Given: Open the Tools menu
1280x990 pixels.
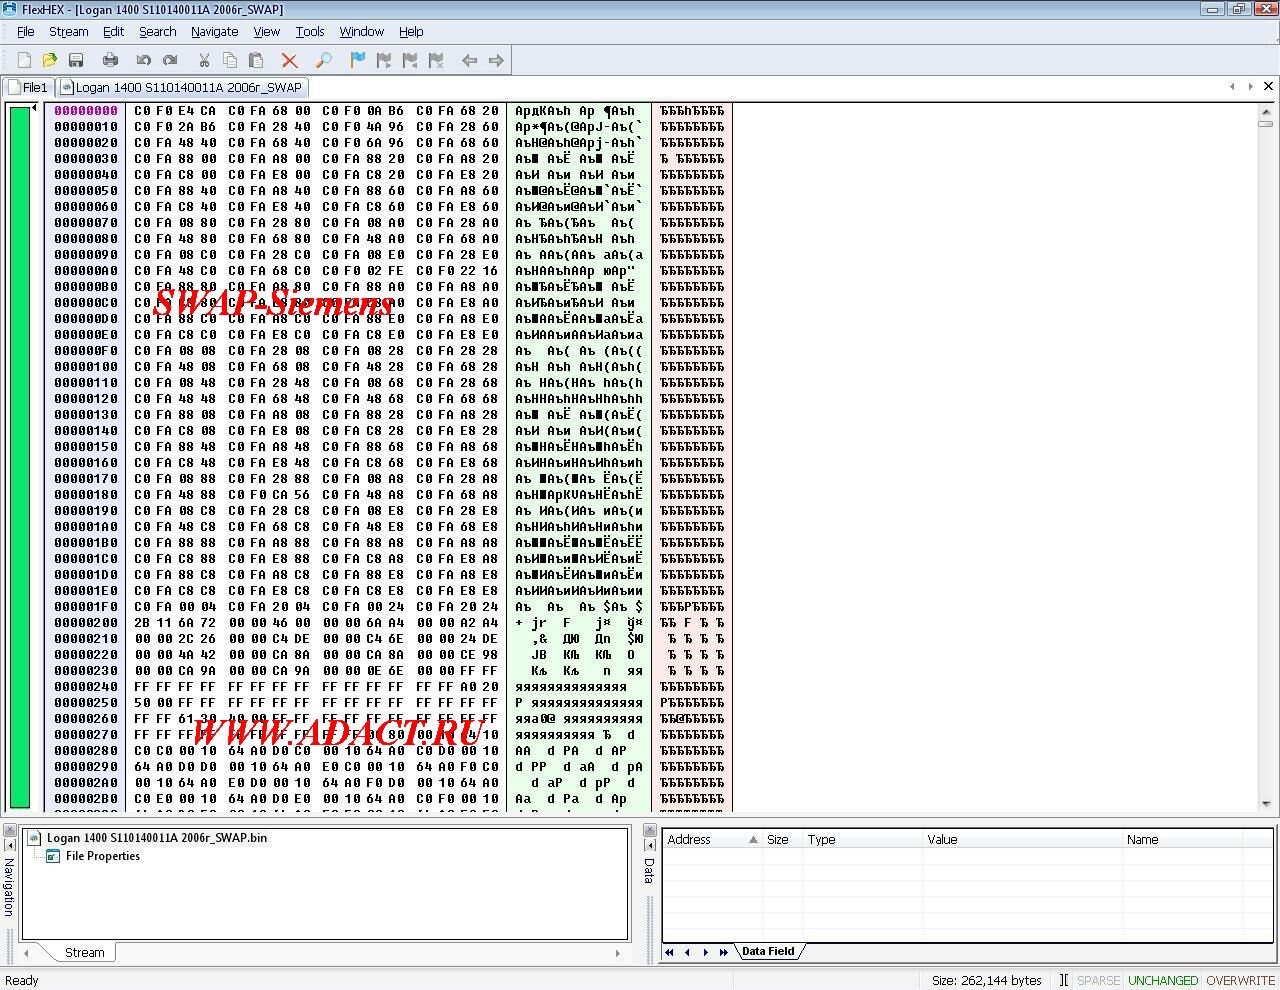Looking at the screenshot, I should tap(310, 32).
